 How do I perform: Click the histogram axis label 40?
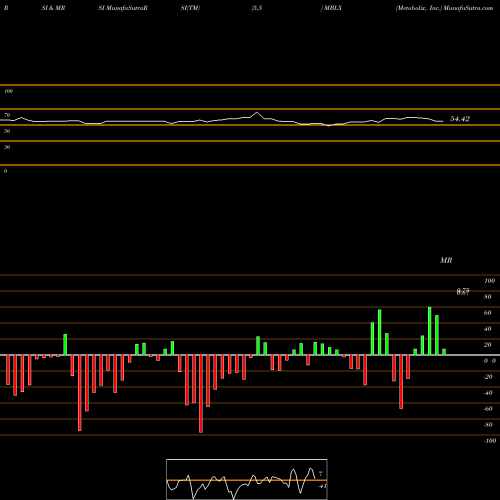(x=487, y=329)
